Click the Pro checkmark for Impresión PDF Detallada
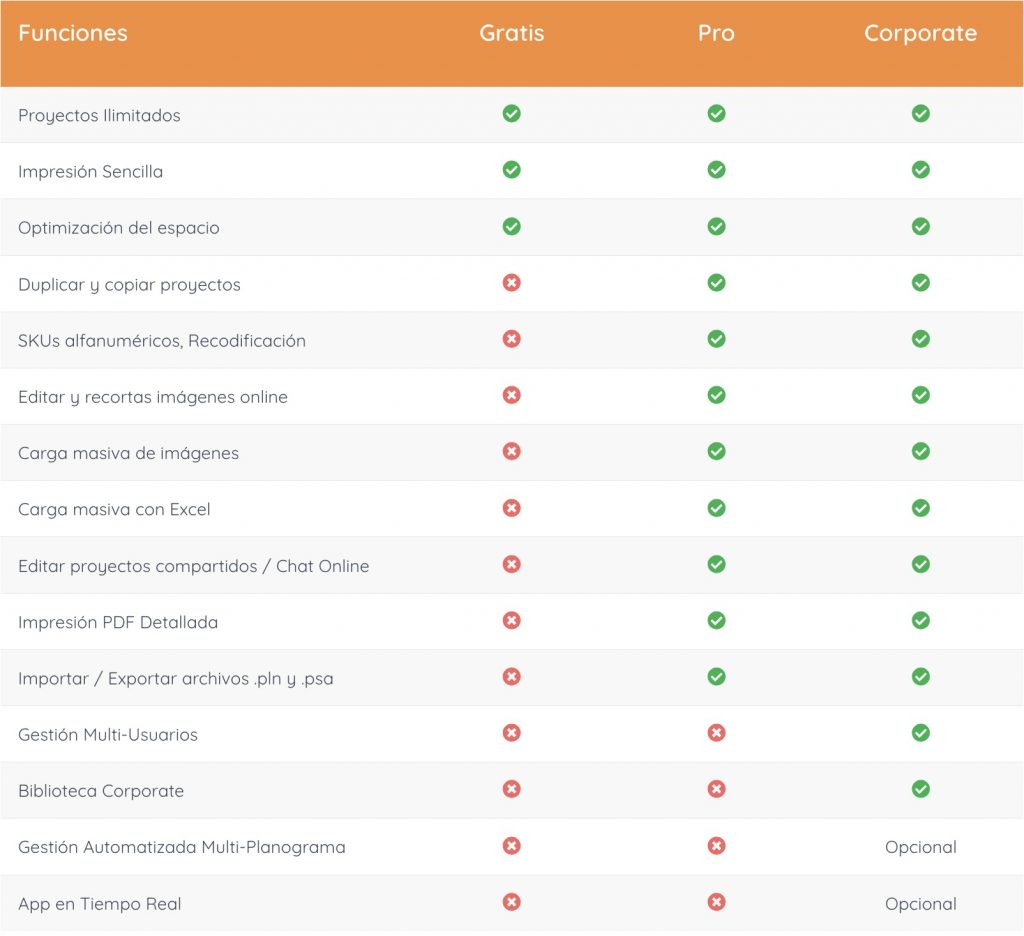 (716, 621)
